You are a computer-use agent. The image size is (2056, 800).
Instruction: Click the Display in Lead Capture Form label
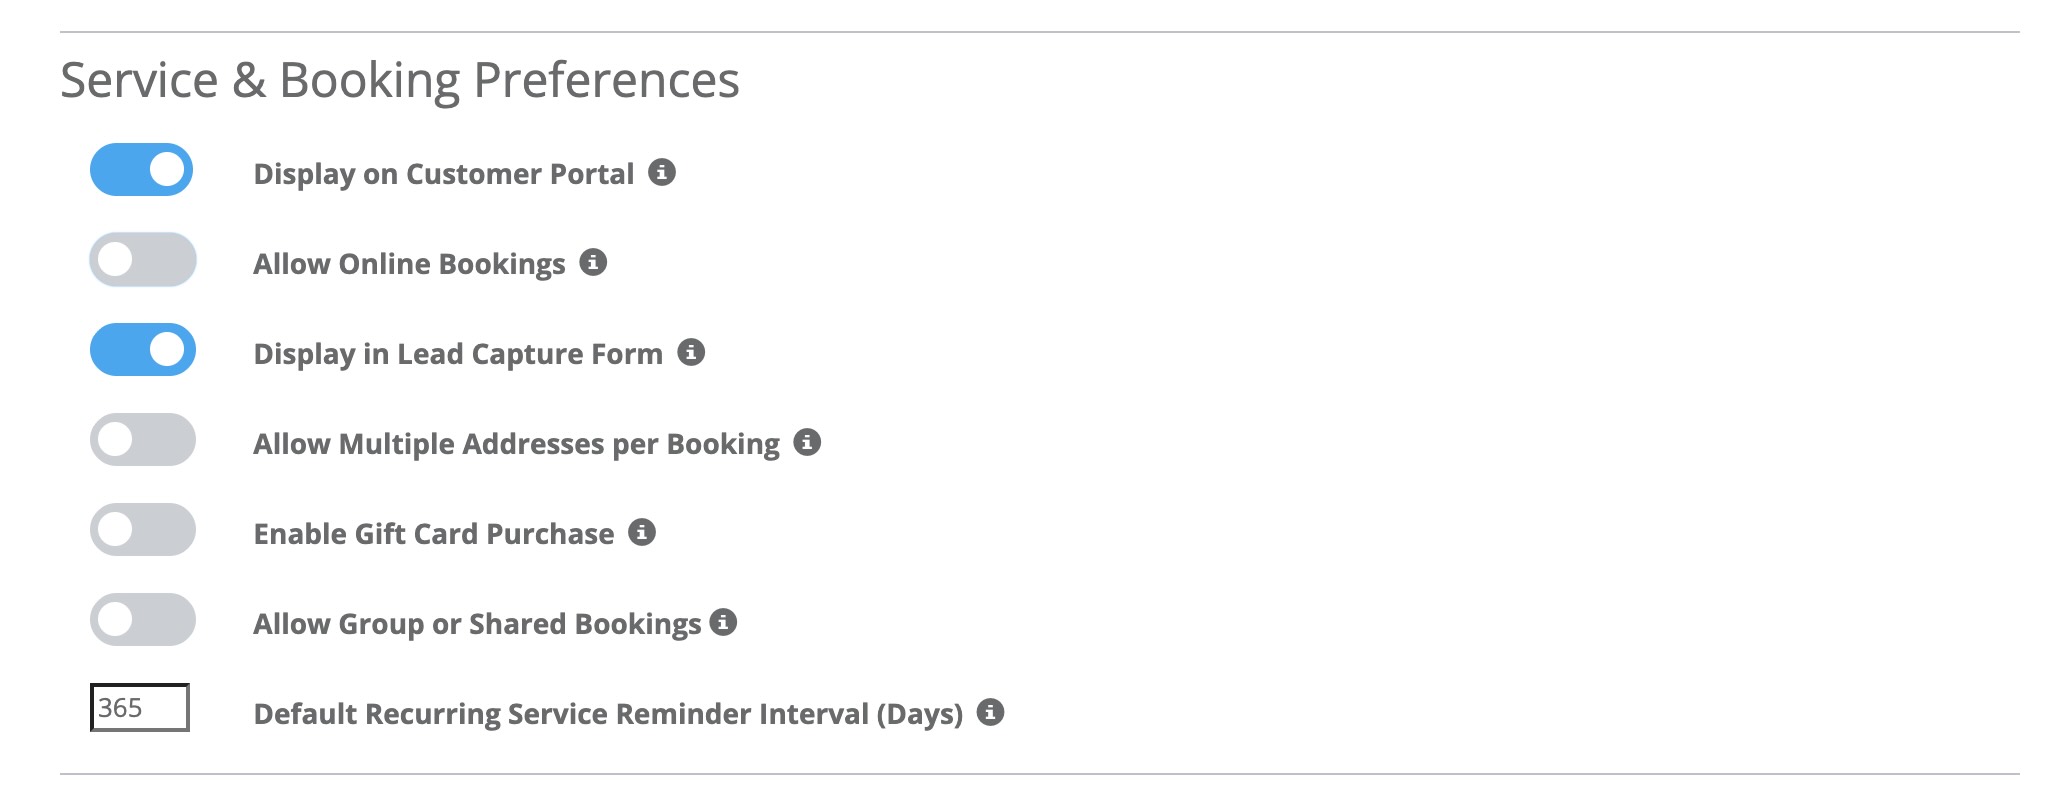458,353
